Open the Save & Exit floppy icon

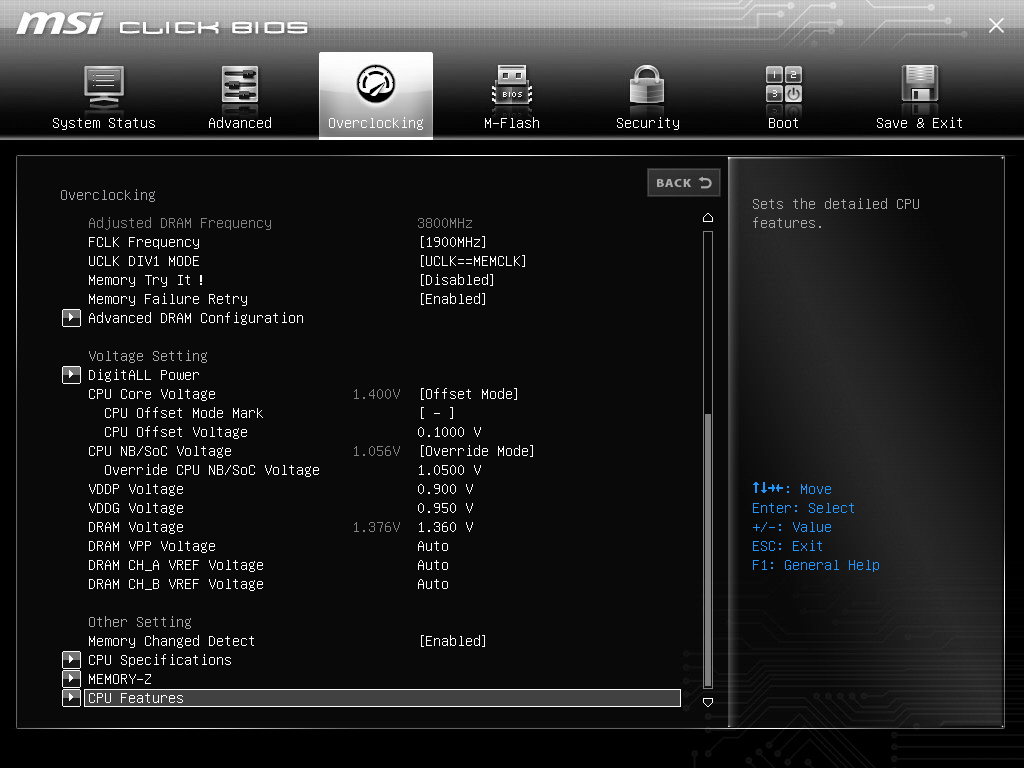[x=920, y=85]
